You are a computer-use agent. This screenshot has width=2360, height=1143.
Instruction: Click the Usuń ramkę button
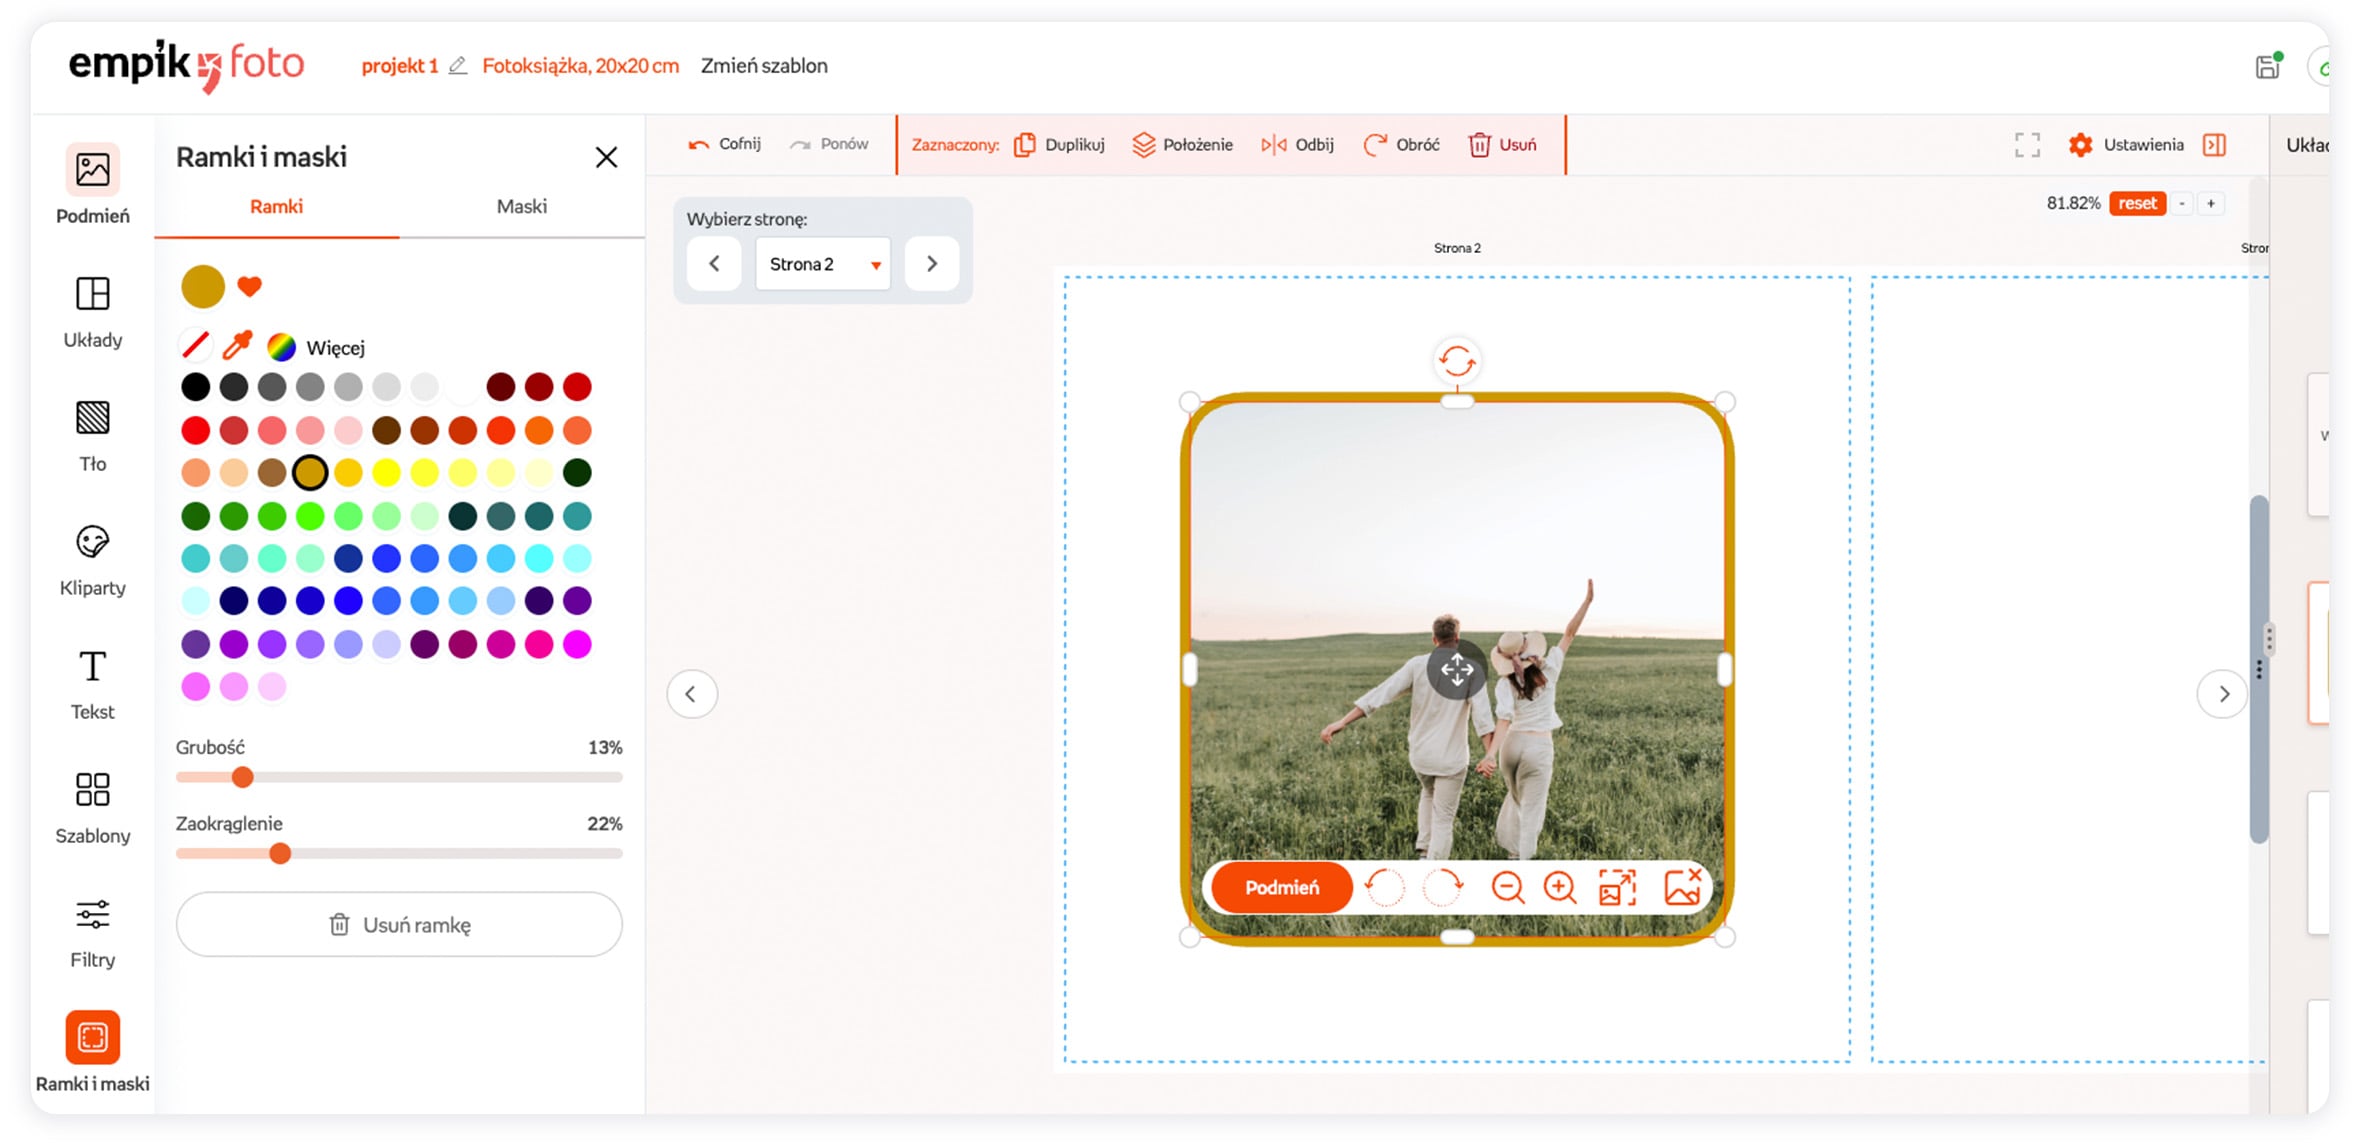pyautogui.click(x=399, y=924)
